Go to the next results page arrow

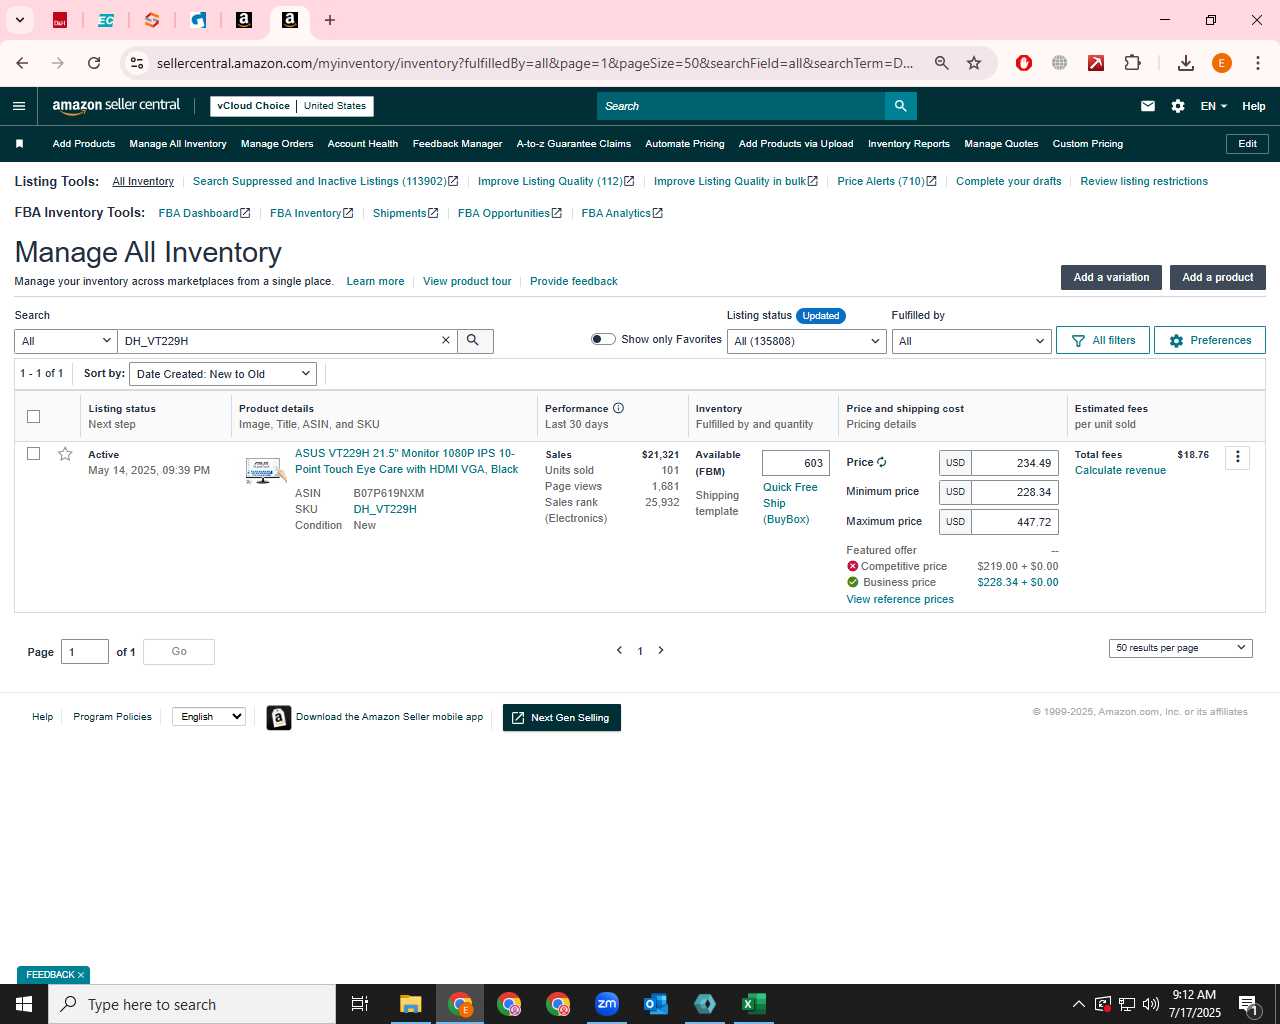point(661,650)
